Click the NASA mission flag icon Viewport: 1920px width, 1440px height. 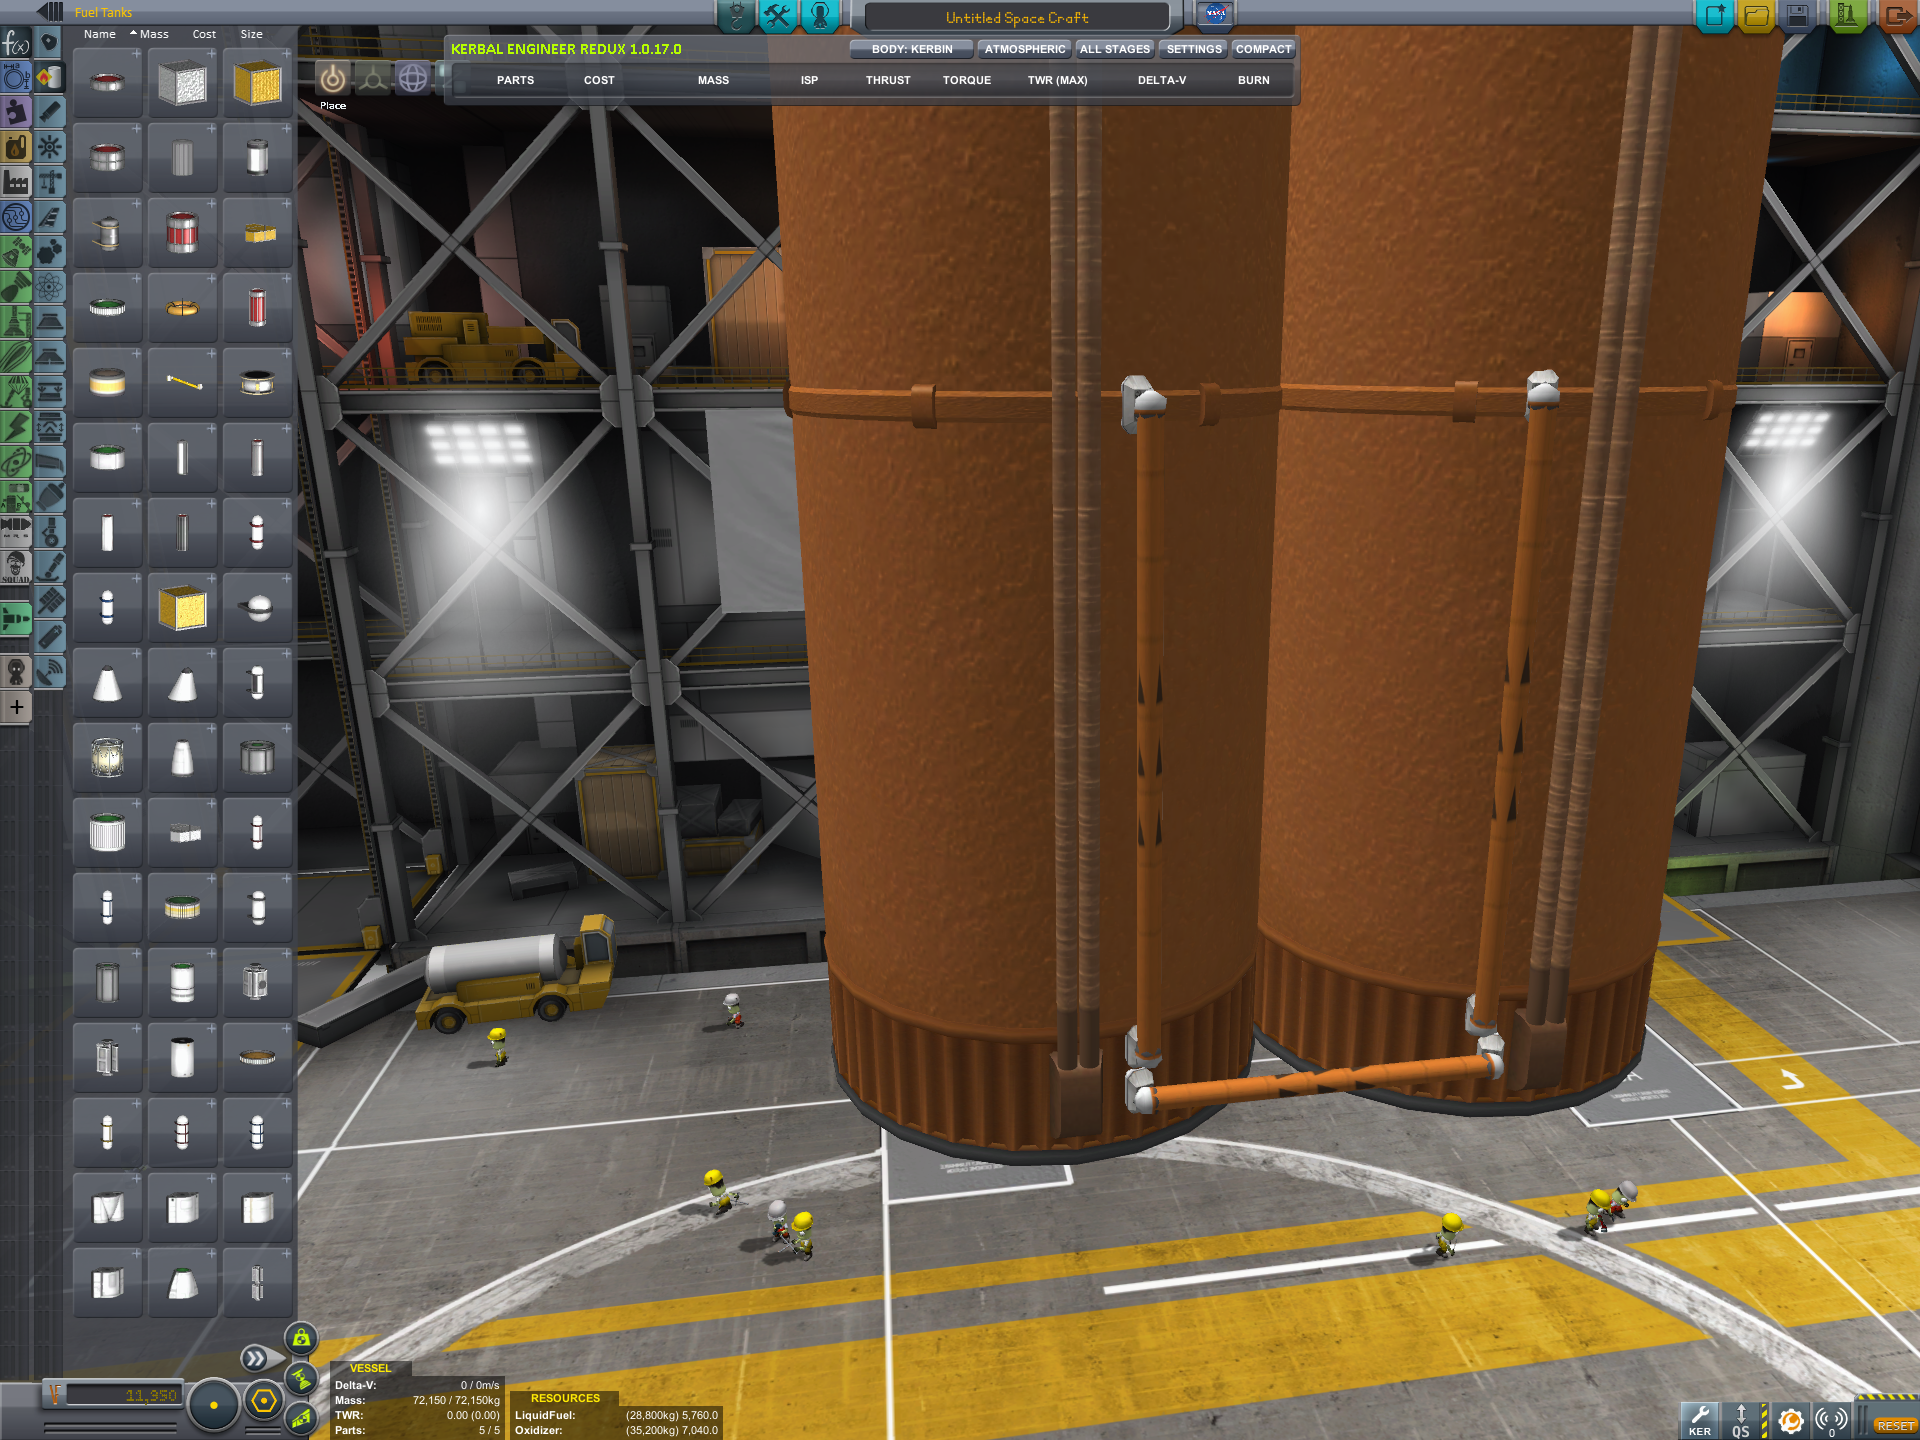tap(1216, 14)
